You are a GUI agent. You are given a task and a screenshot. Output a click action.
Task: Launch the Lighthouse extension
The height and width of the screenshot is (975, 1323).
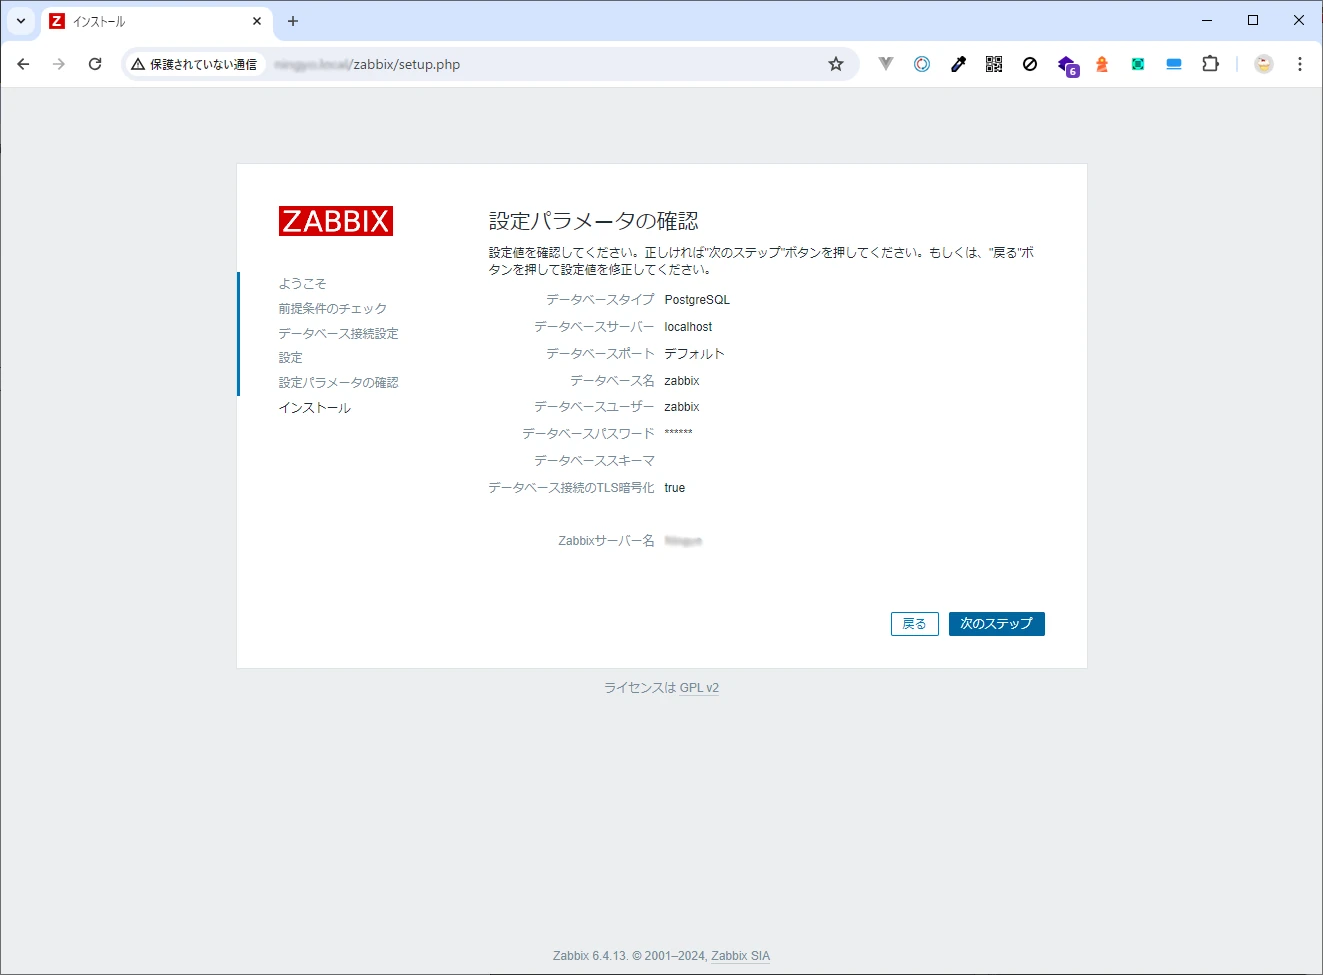tap(1102, 64)
